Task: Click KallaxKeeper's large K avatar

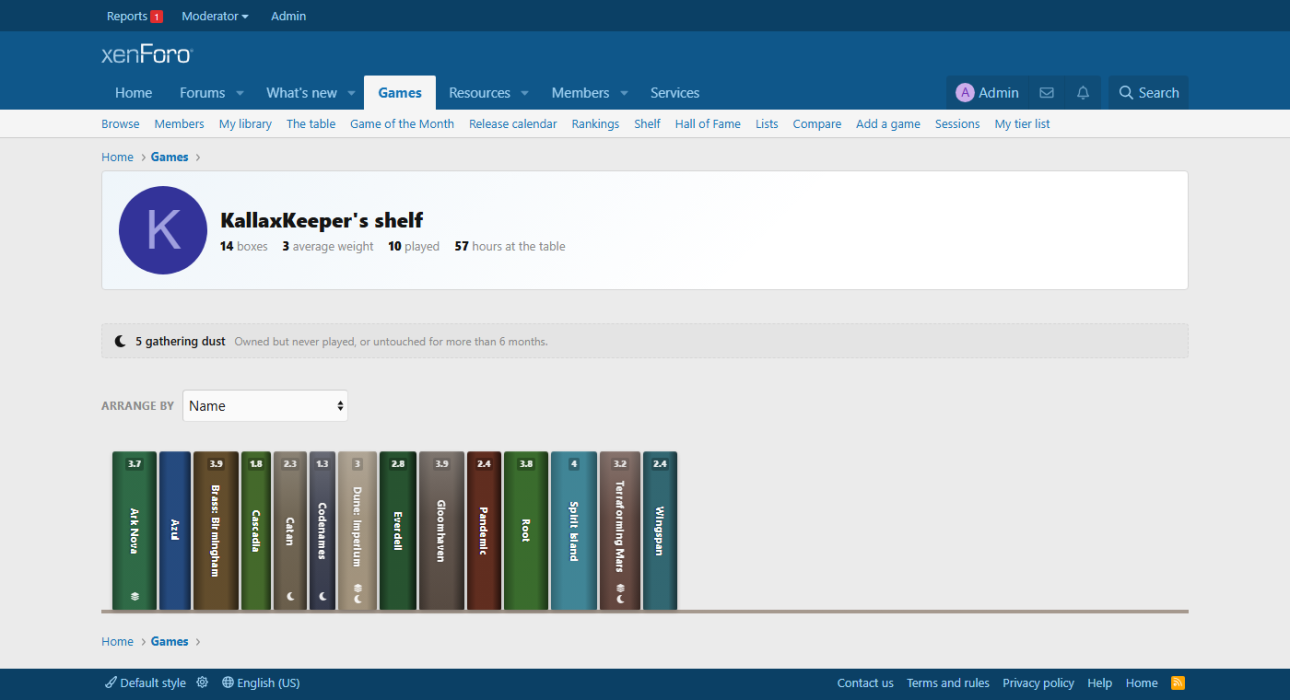Action: click(163, 230)
